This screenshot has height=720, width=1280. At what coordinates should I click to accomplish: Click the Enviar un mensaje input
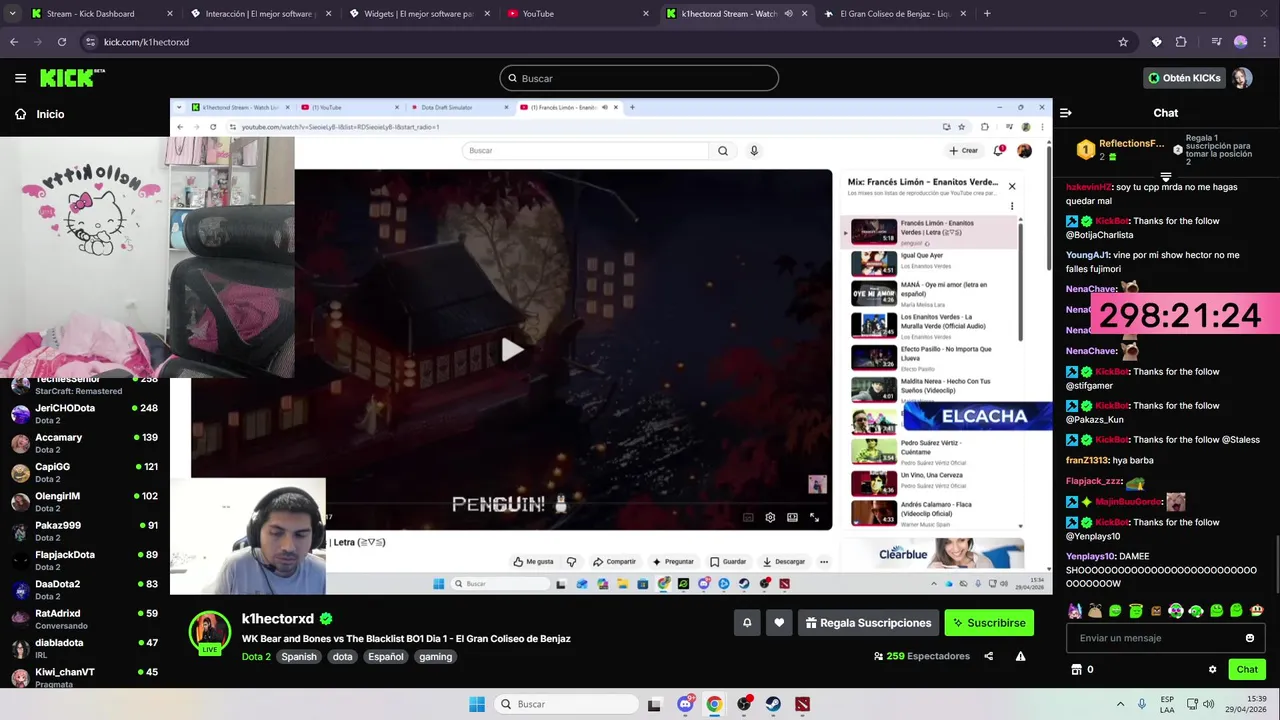tap(1152, 638)
